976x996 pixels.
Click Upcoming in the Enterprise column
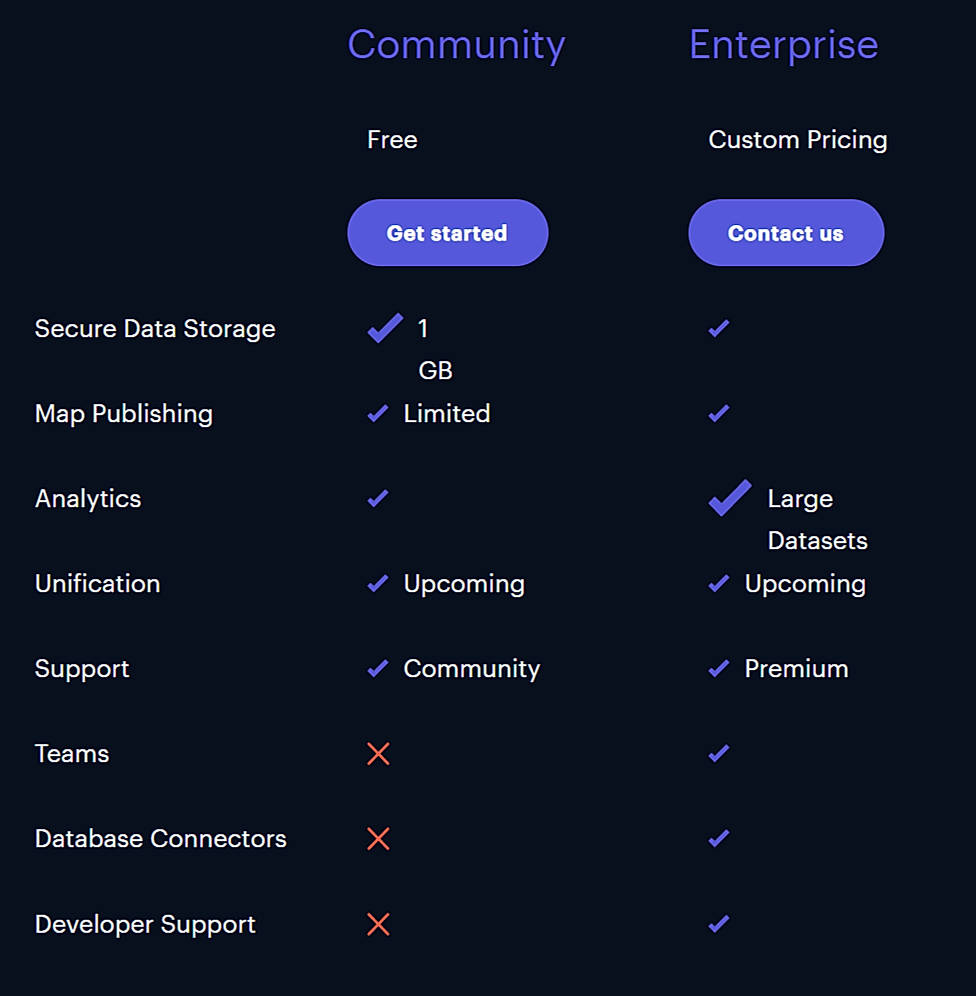pyautogui.click(x=805, y=584)
